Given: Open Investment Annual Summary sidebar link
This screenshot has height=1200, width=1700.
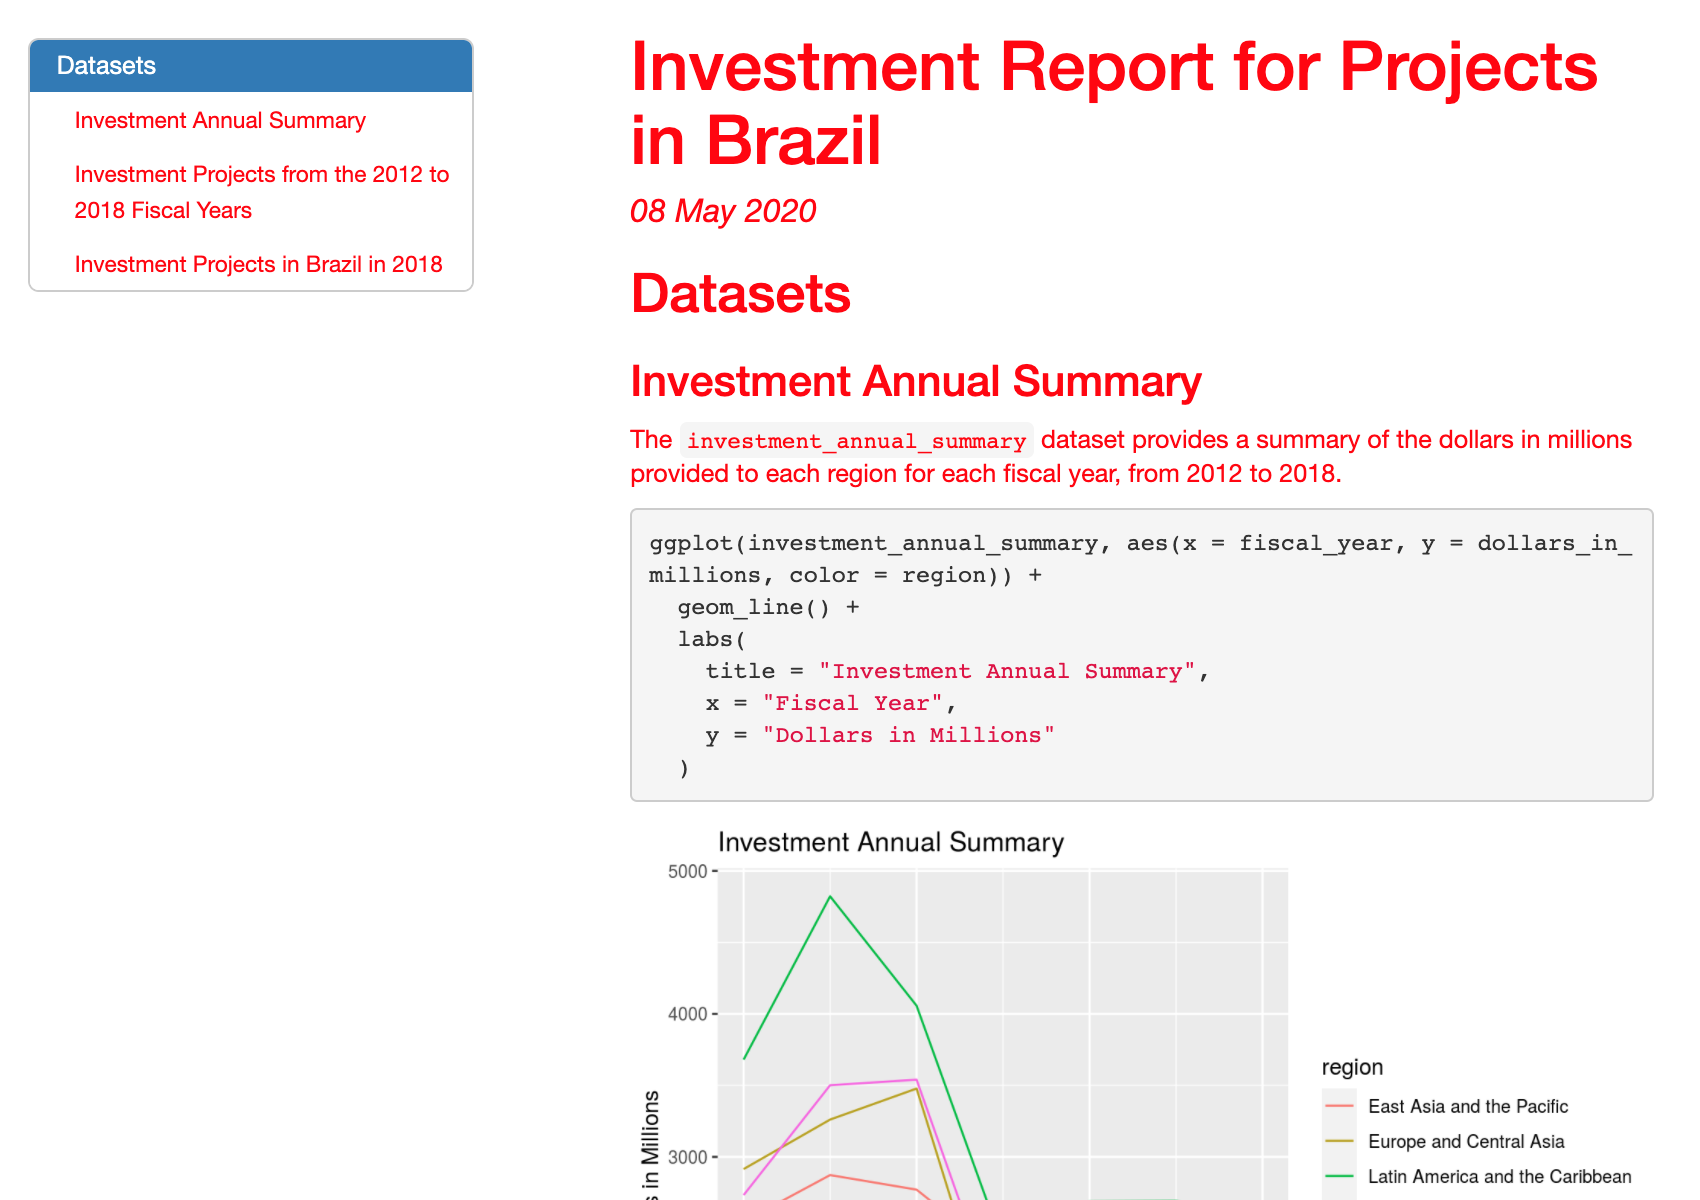Looking at the screenshot, I should (x=220, y=121).
